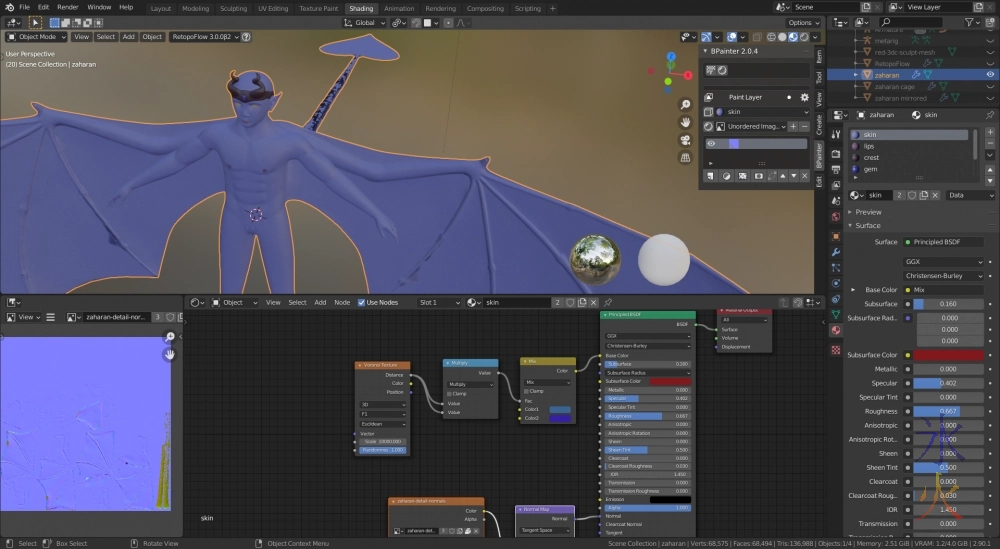
Task: Switch to perspective/orthographic grid gizmo
Action: click(x=685, y=157)
